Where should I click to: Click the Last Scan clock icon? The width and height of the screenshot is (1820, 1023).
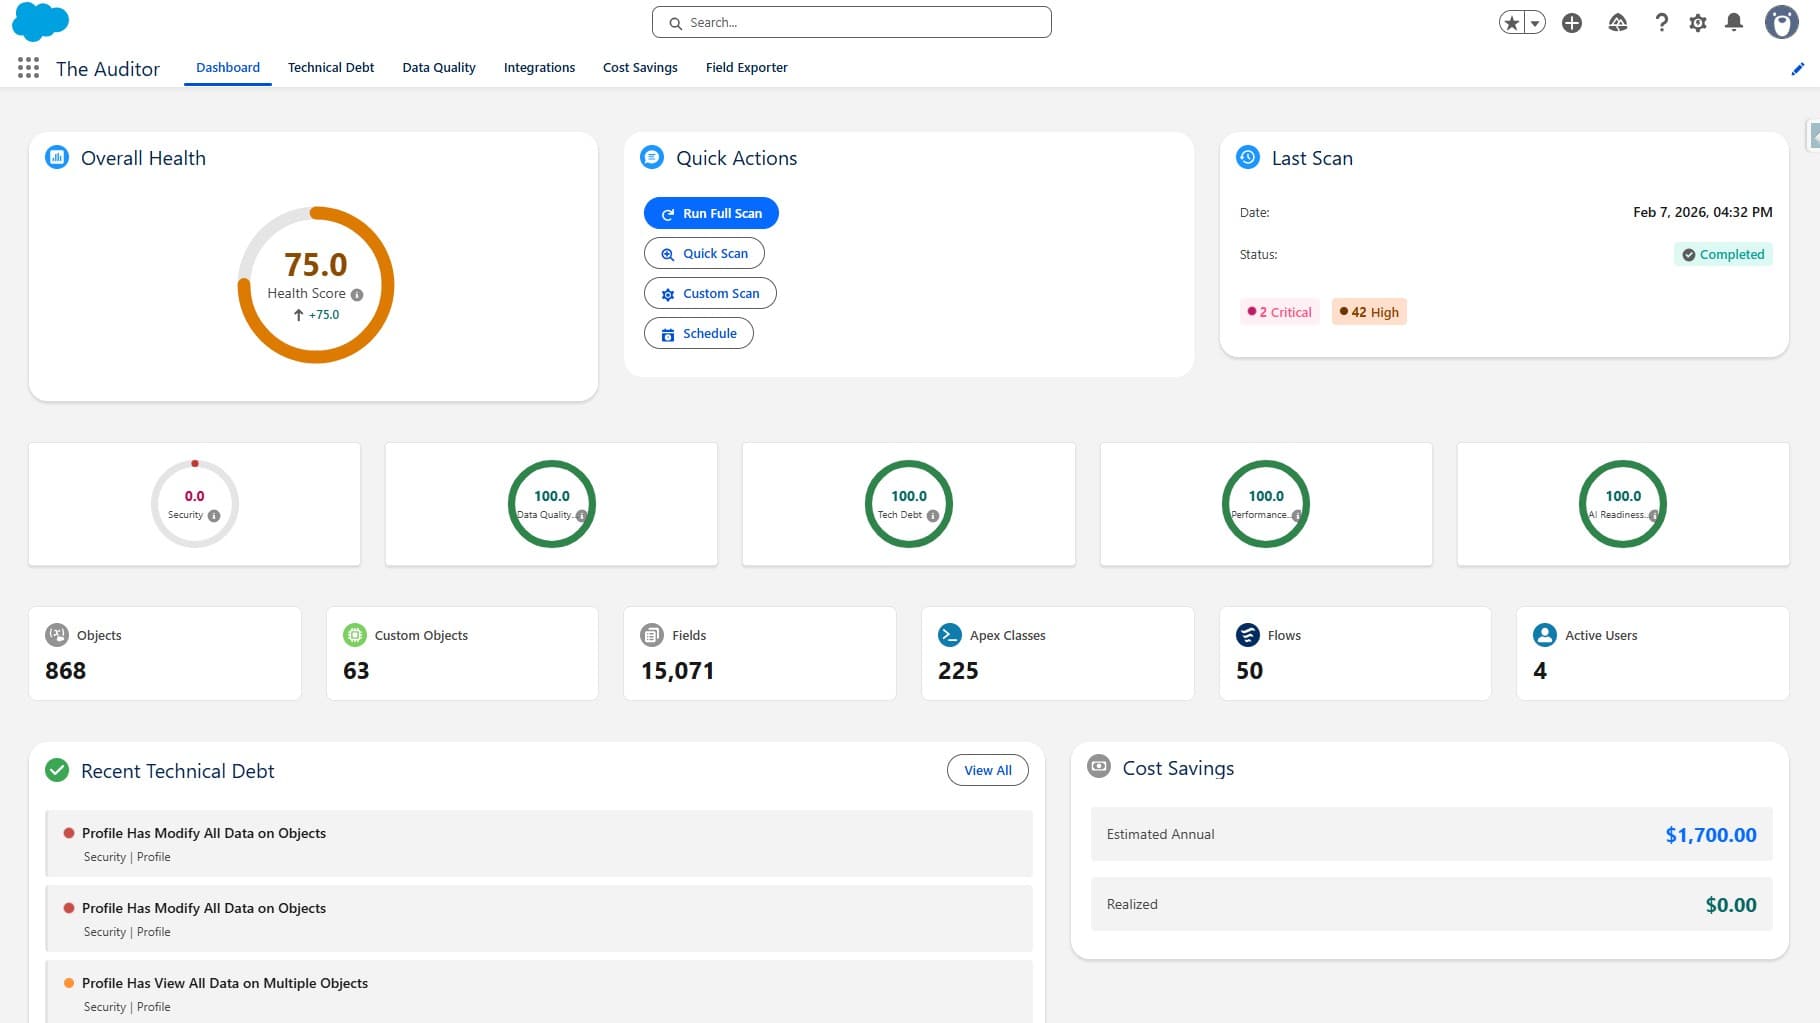point(1248,157)
